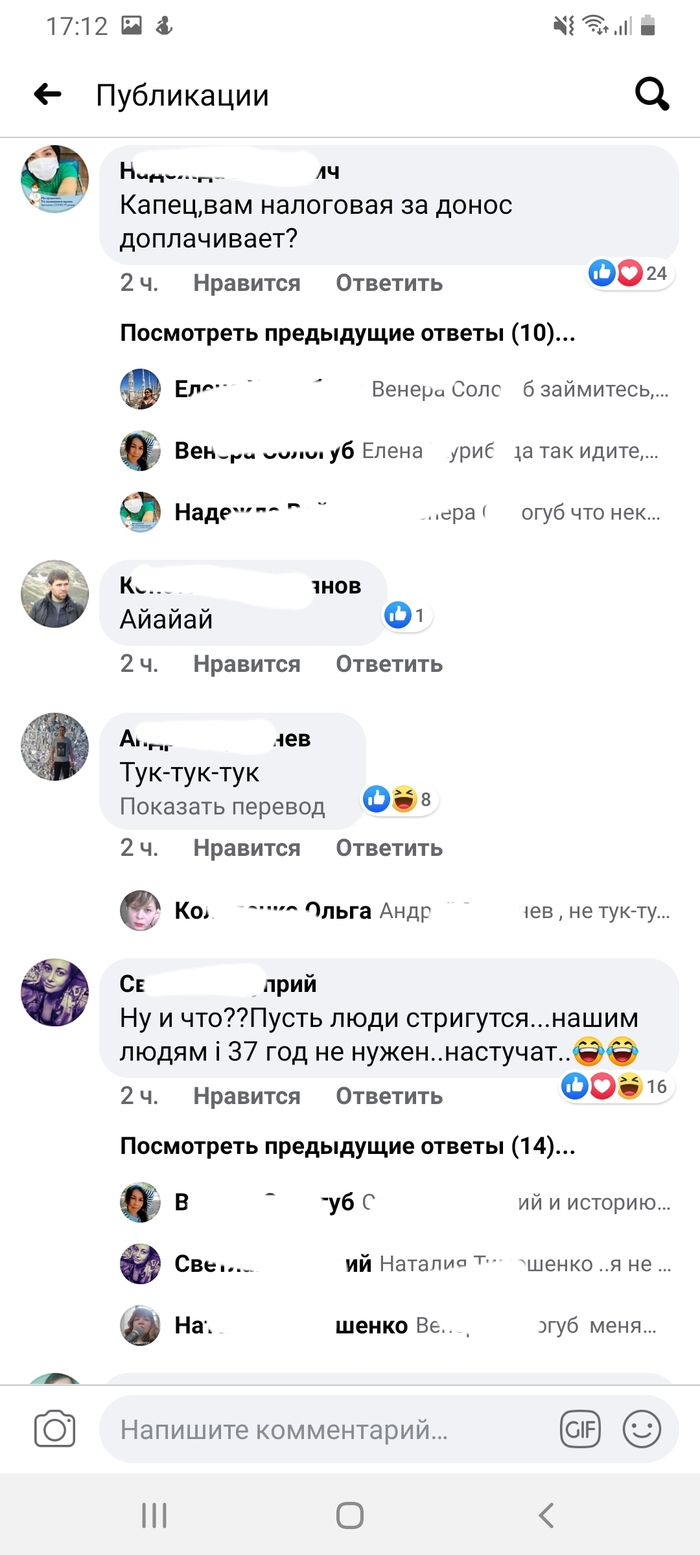
Task: Open the GIF picker in the comment box
Action: coord(580,1429)
